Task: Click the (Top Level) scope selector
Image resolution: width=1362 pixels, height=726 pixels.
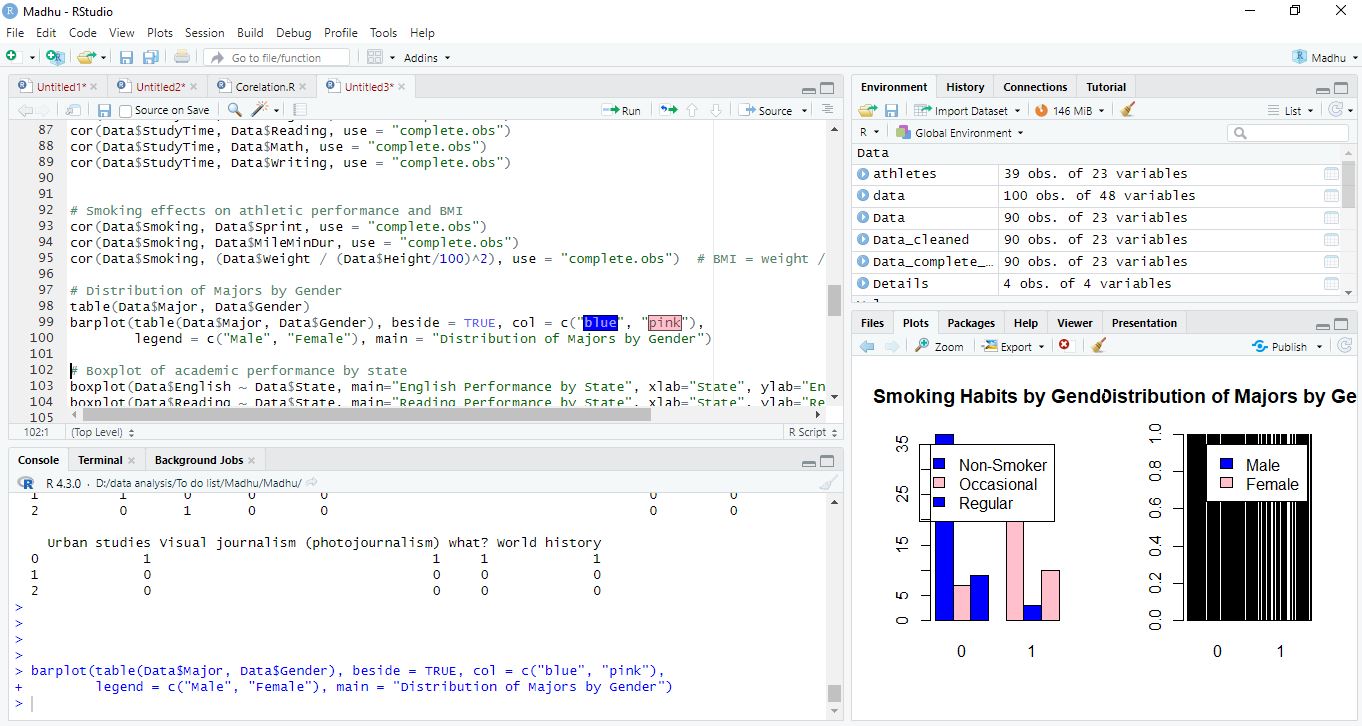Action: [102, 432]
